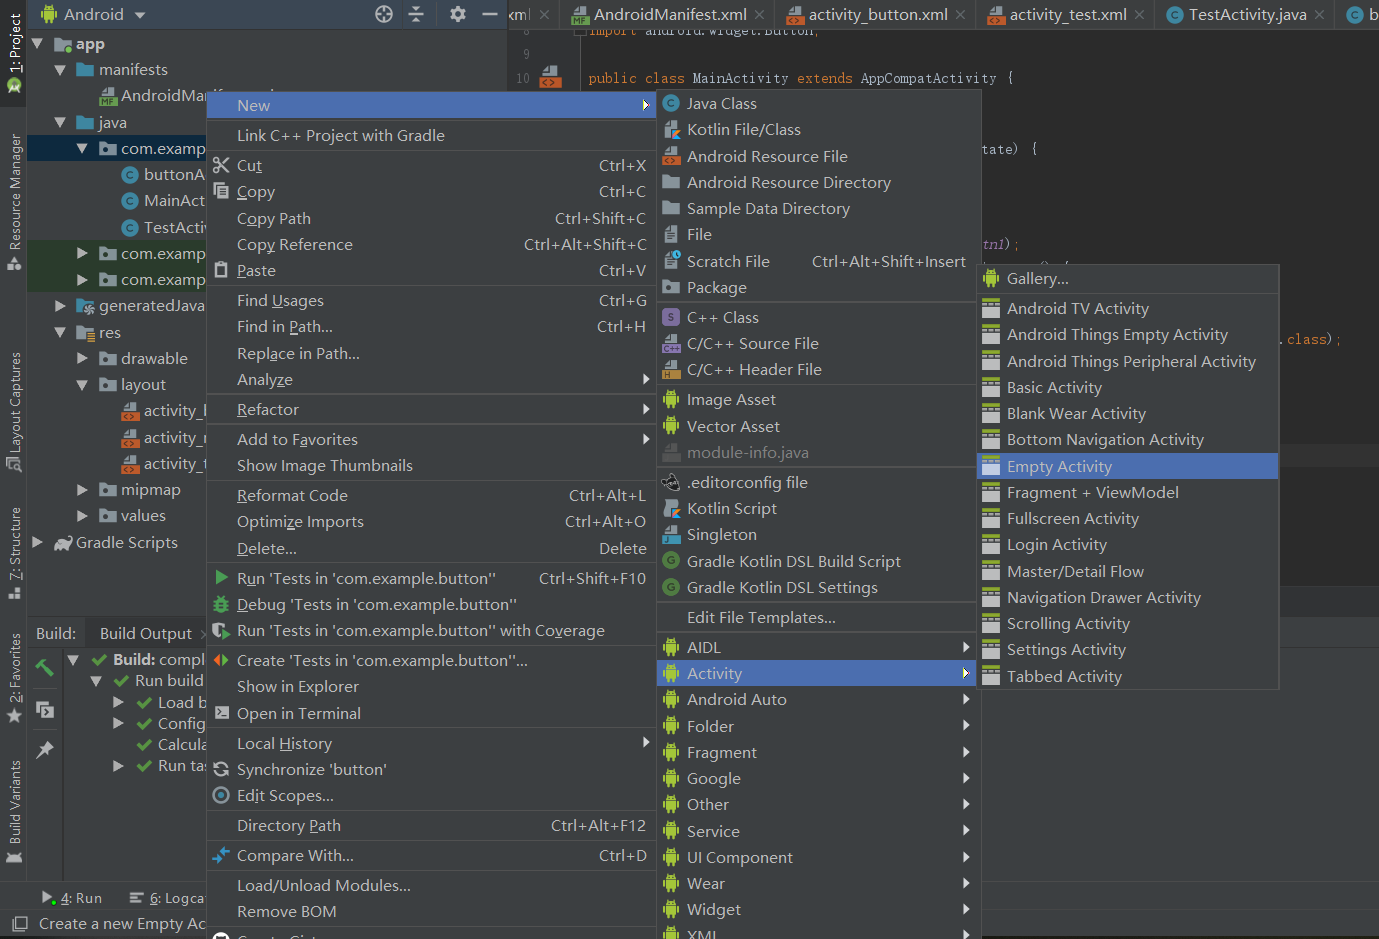Screen dimensions: 1379x939
Task: Run 'Tests in com.example.button'
Action: point(431,578)
